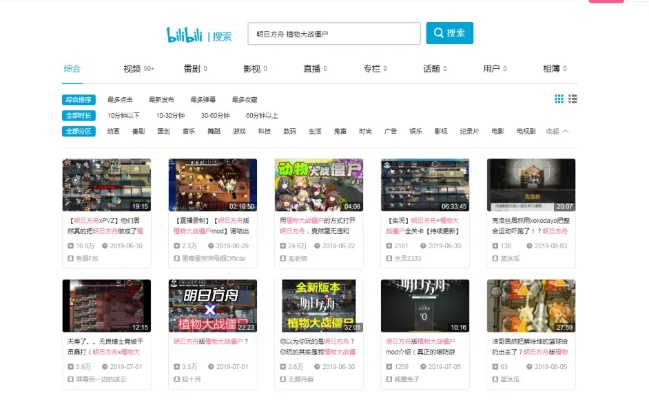Open video thumbnail with 10:16 duration

click(x=425, y=306)
